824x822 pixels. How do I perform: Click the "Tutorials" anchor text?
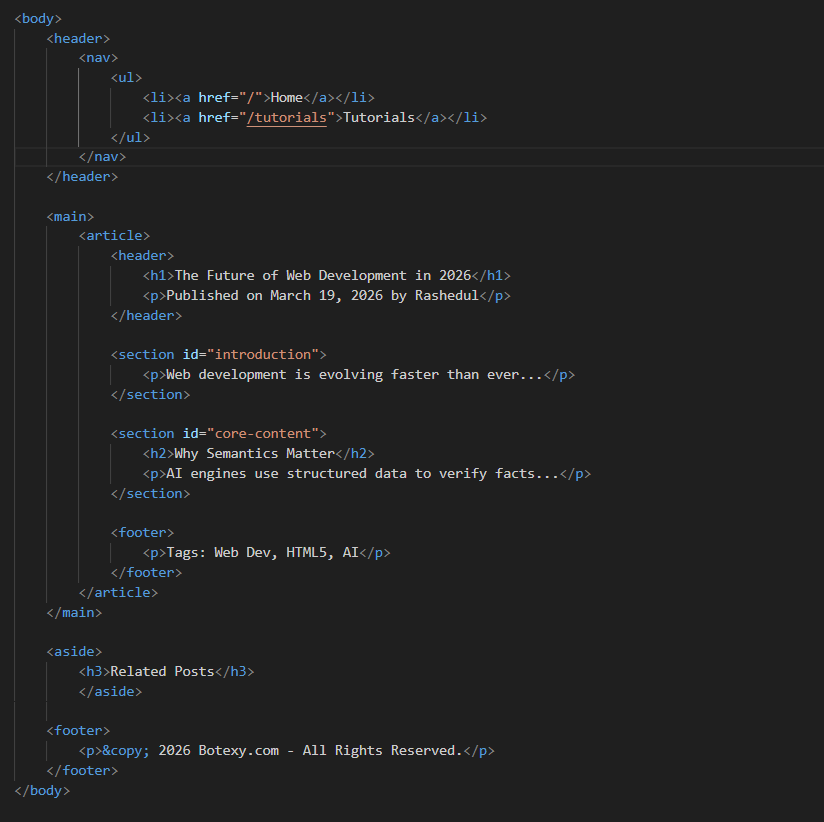pyautogui.click(x=378, y=117)
